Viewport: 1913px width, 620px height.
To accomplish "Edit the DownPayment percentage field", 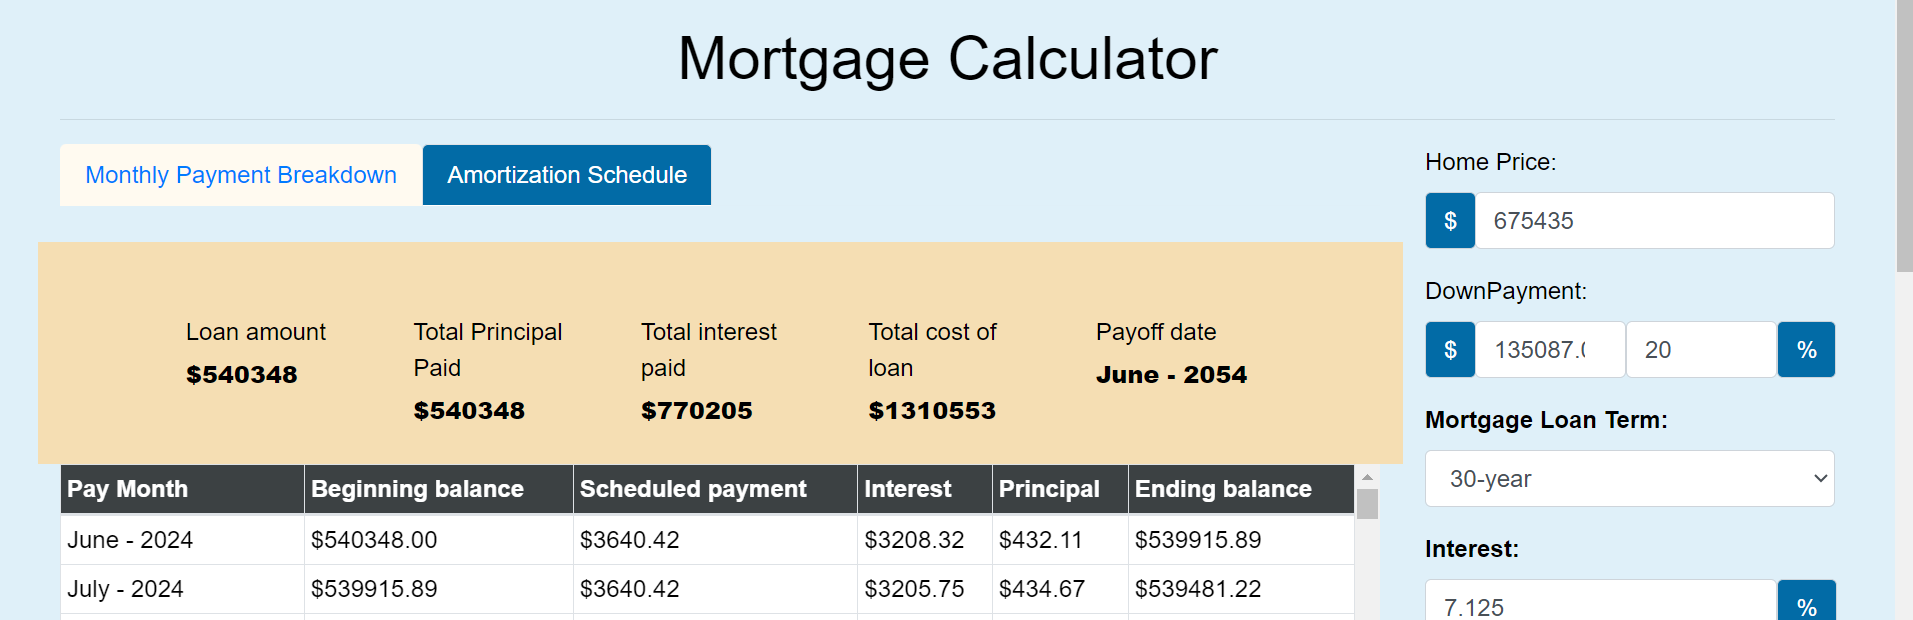I will pyautogui.click(x=1700, y=350).
